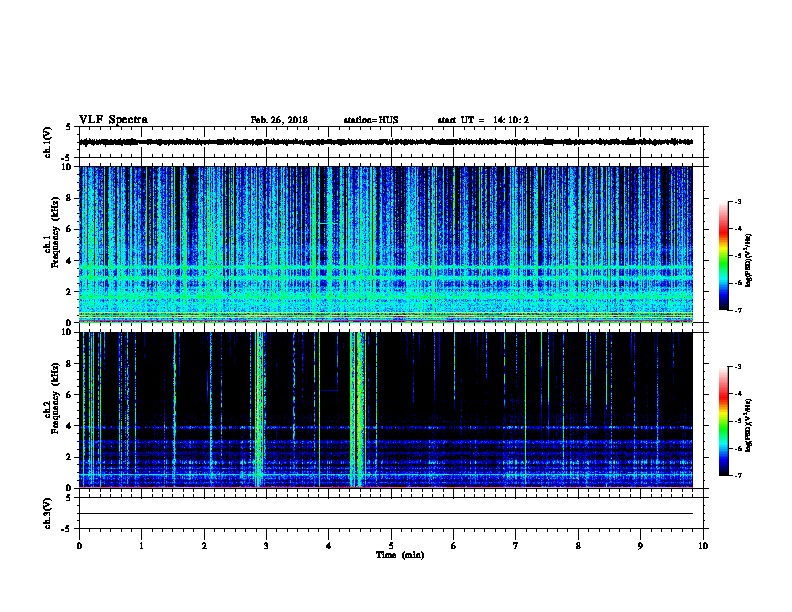Click the "1" tick on the time axis
Image resolution: width=792 pixels, height=612 pixels.
[141, 546]
